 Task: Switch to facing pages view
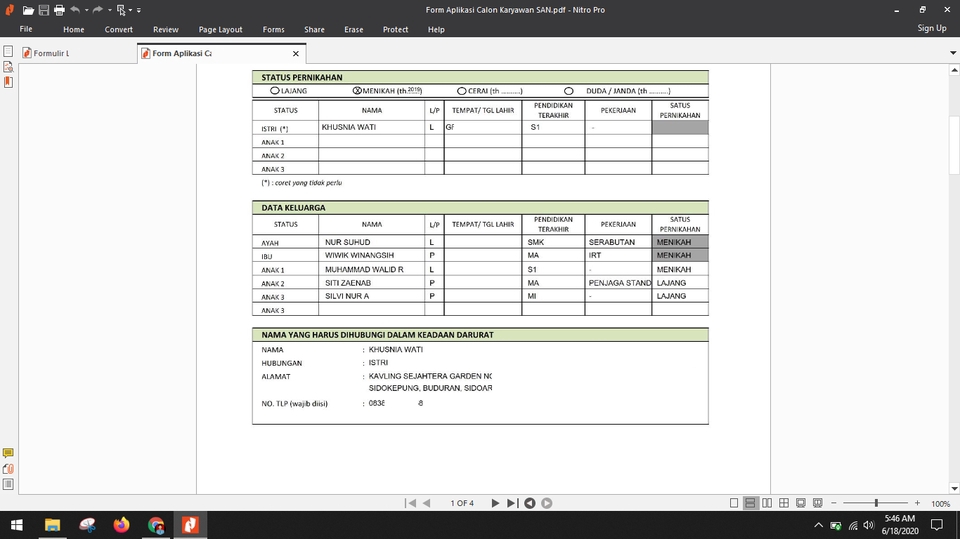(x=767, y=503)
